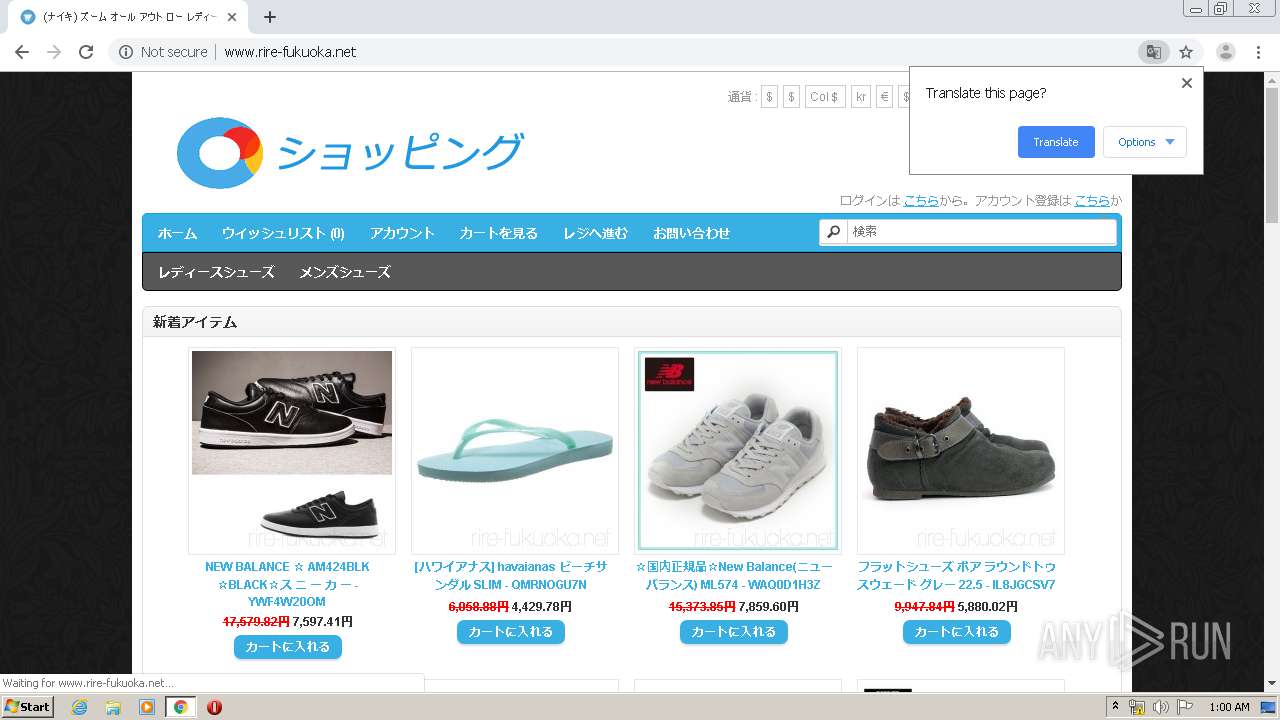Click red Opera-style icon in taskbar
The height and width of the screenshot is (720, 1280).
coord(214,707)
